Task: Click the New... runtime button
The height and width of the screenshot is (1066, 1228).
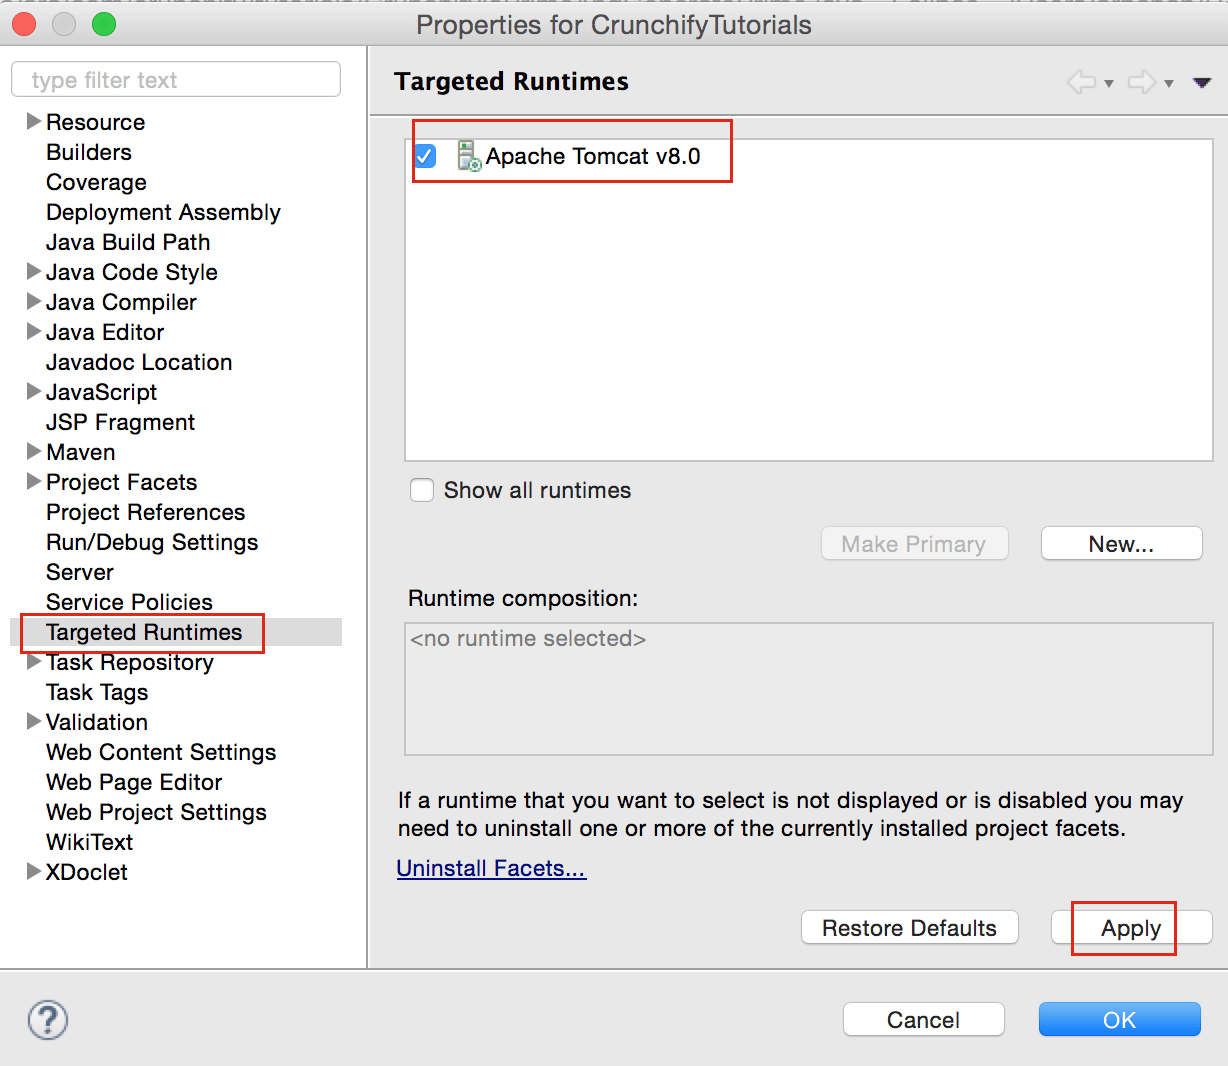Action: [x=1121, y=544]
